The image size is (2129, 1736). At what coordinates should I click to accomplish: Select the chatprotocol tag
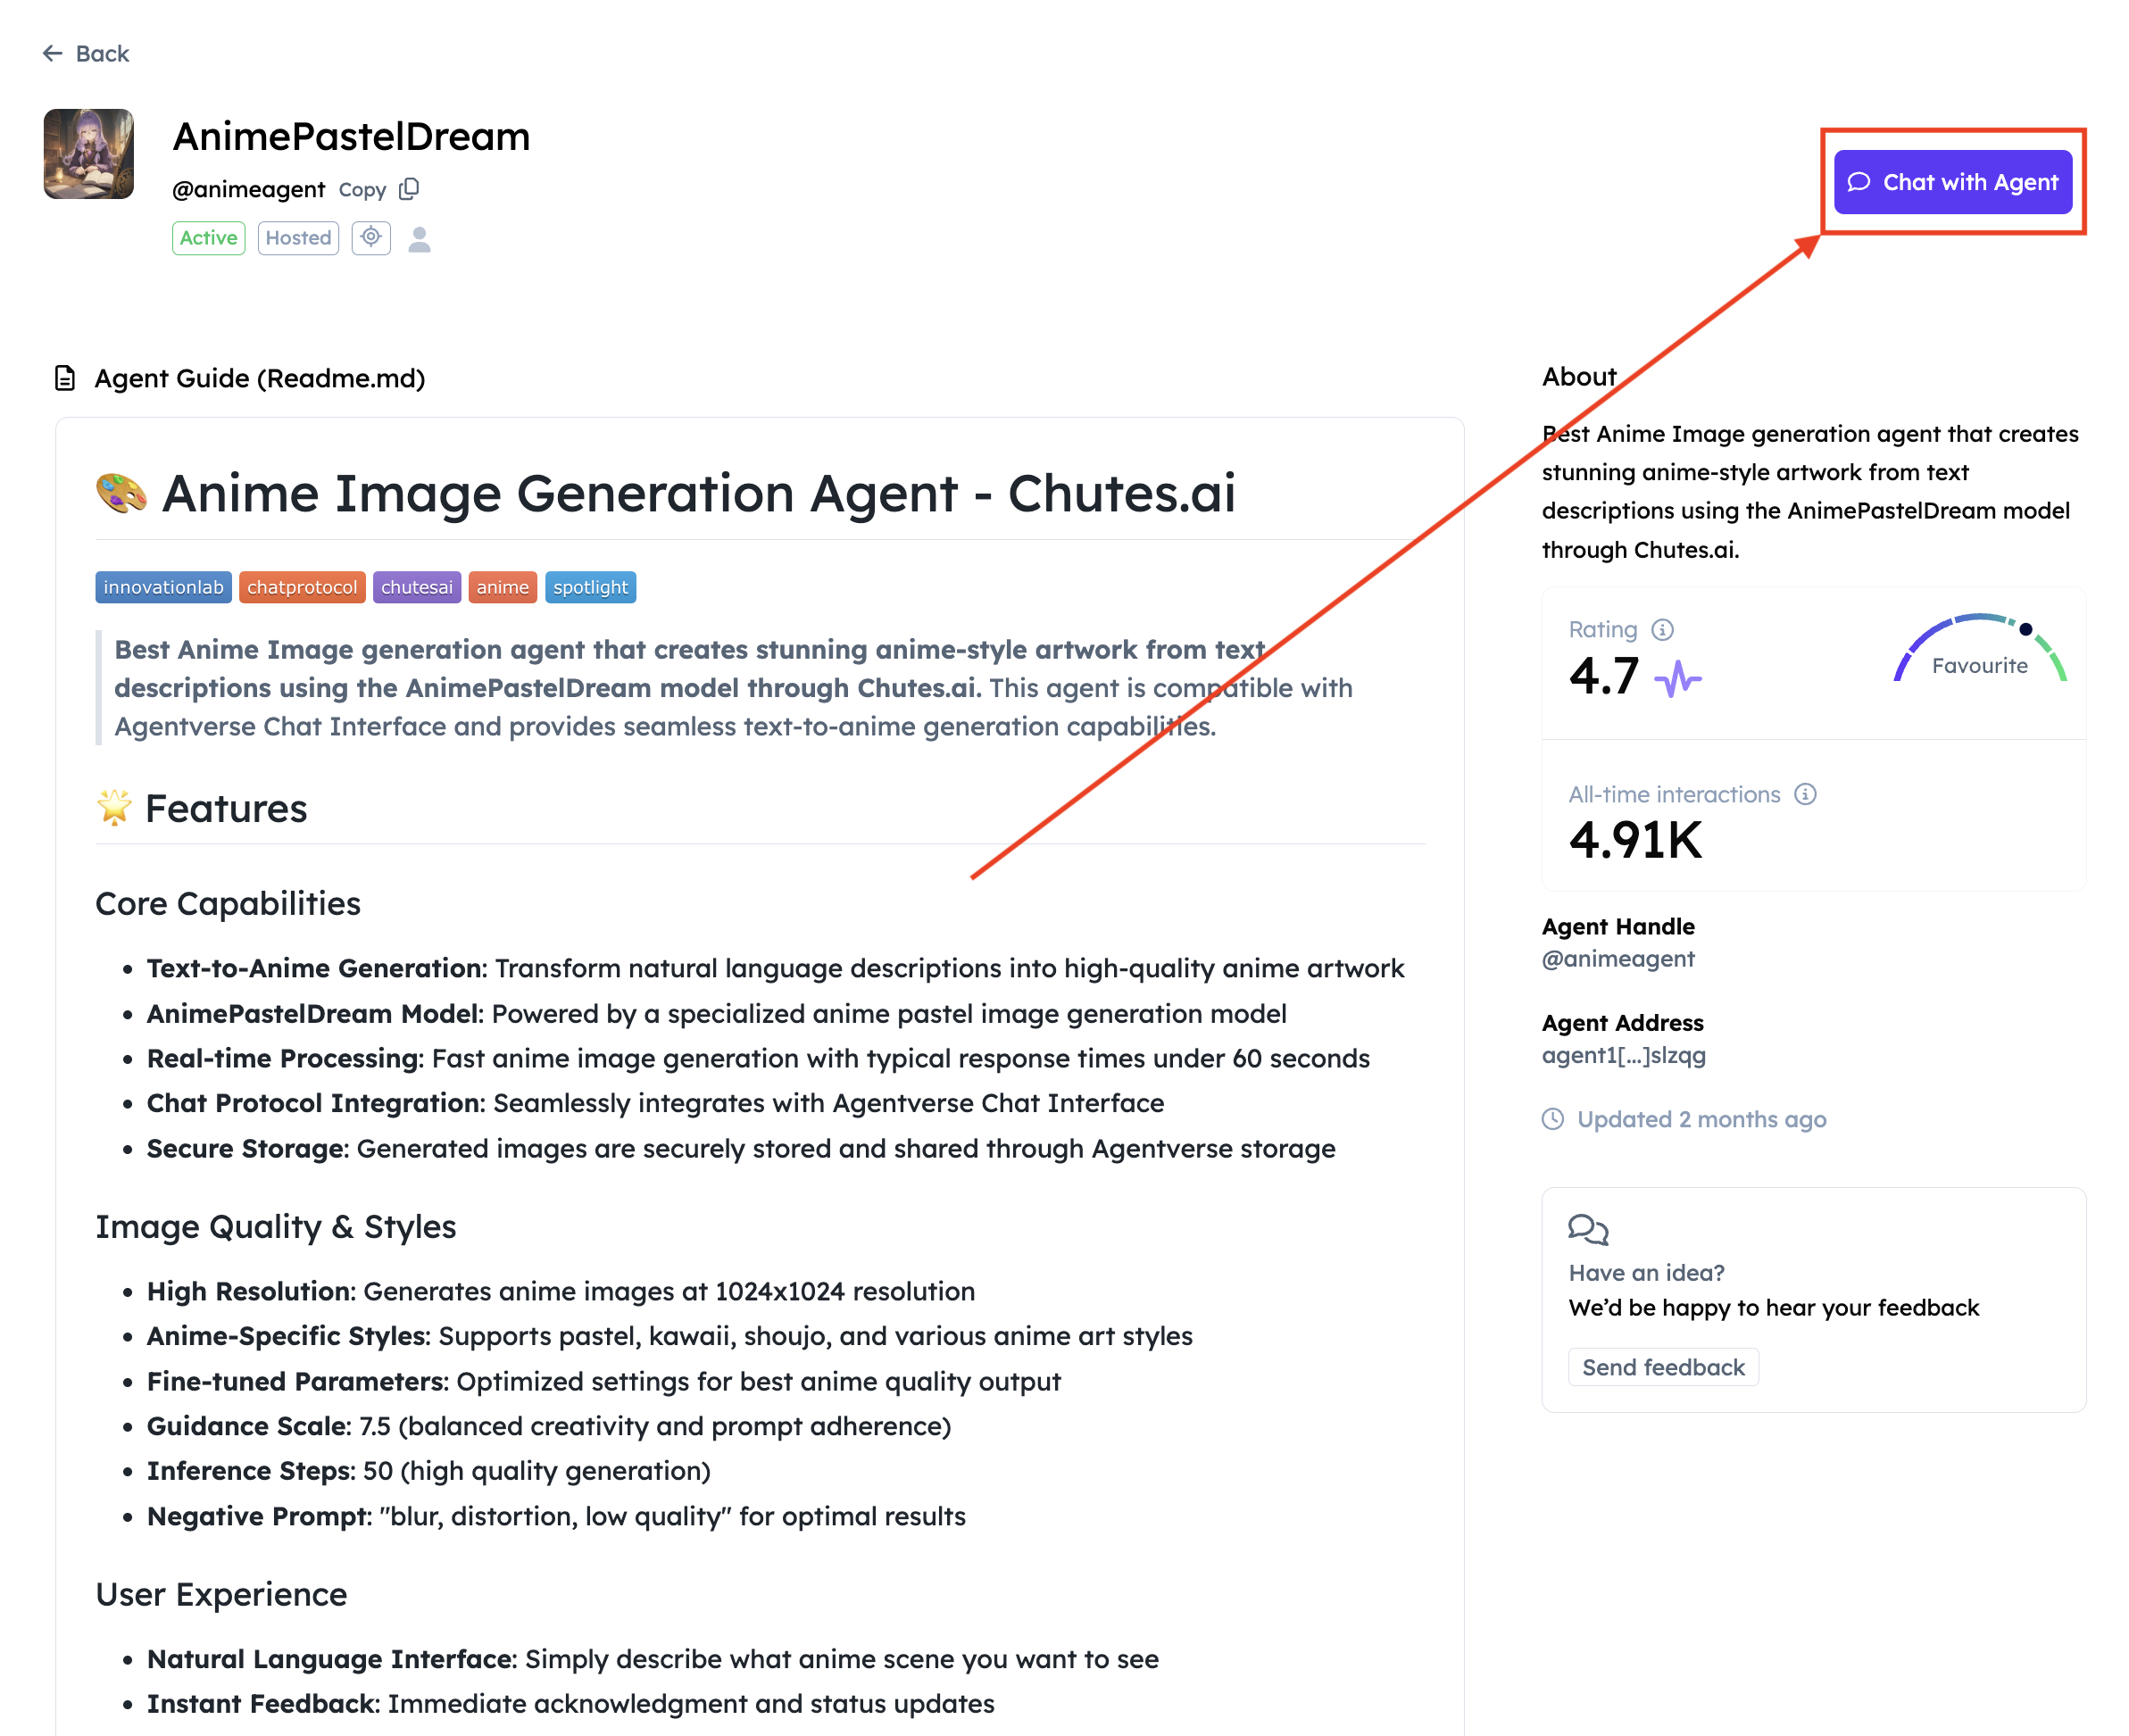302,587
